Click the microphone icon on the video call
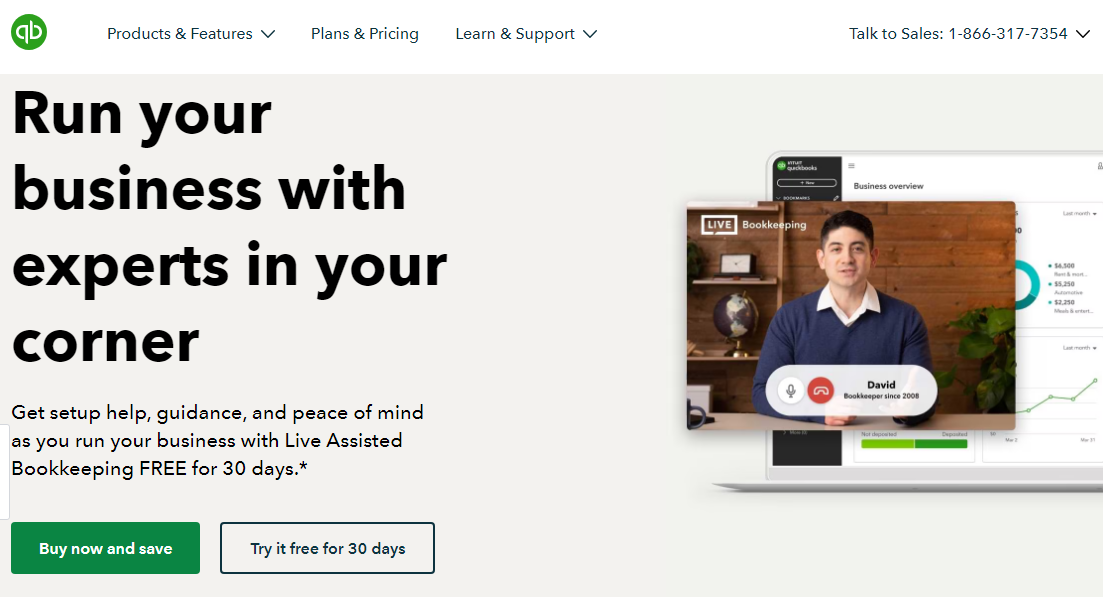 [x=791, y=390]
